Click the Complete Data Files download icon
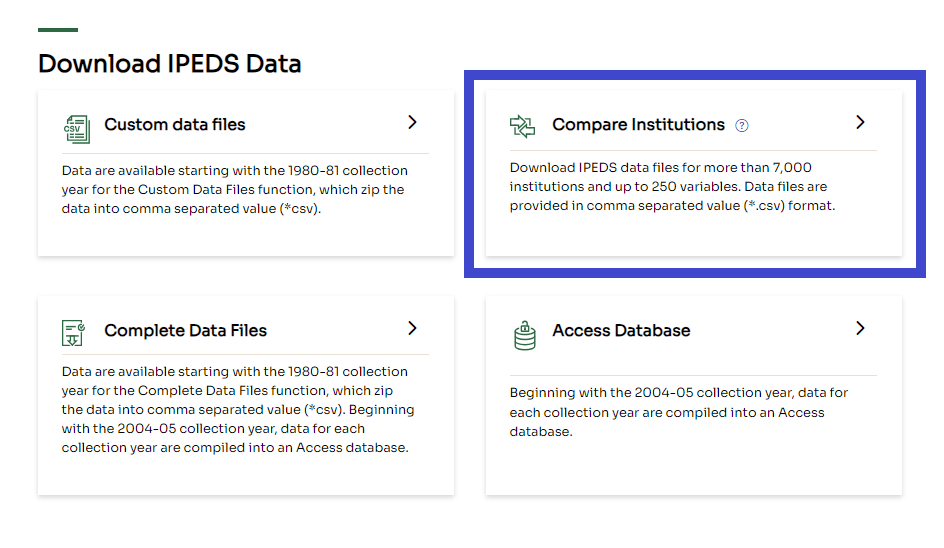 pos(73,333)
